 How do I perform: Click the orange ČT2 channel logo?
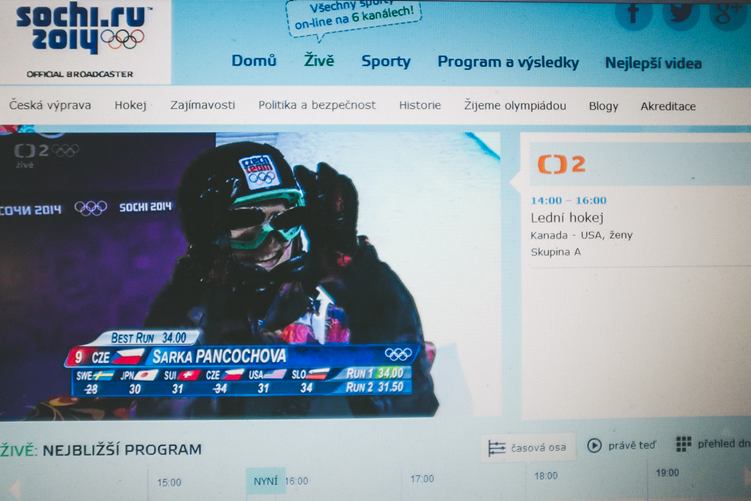(x=561, y=164)
